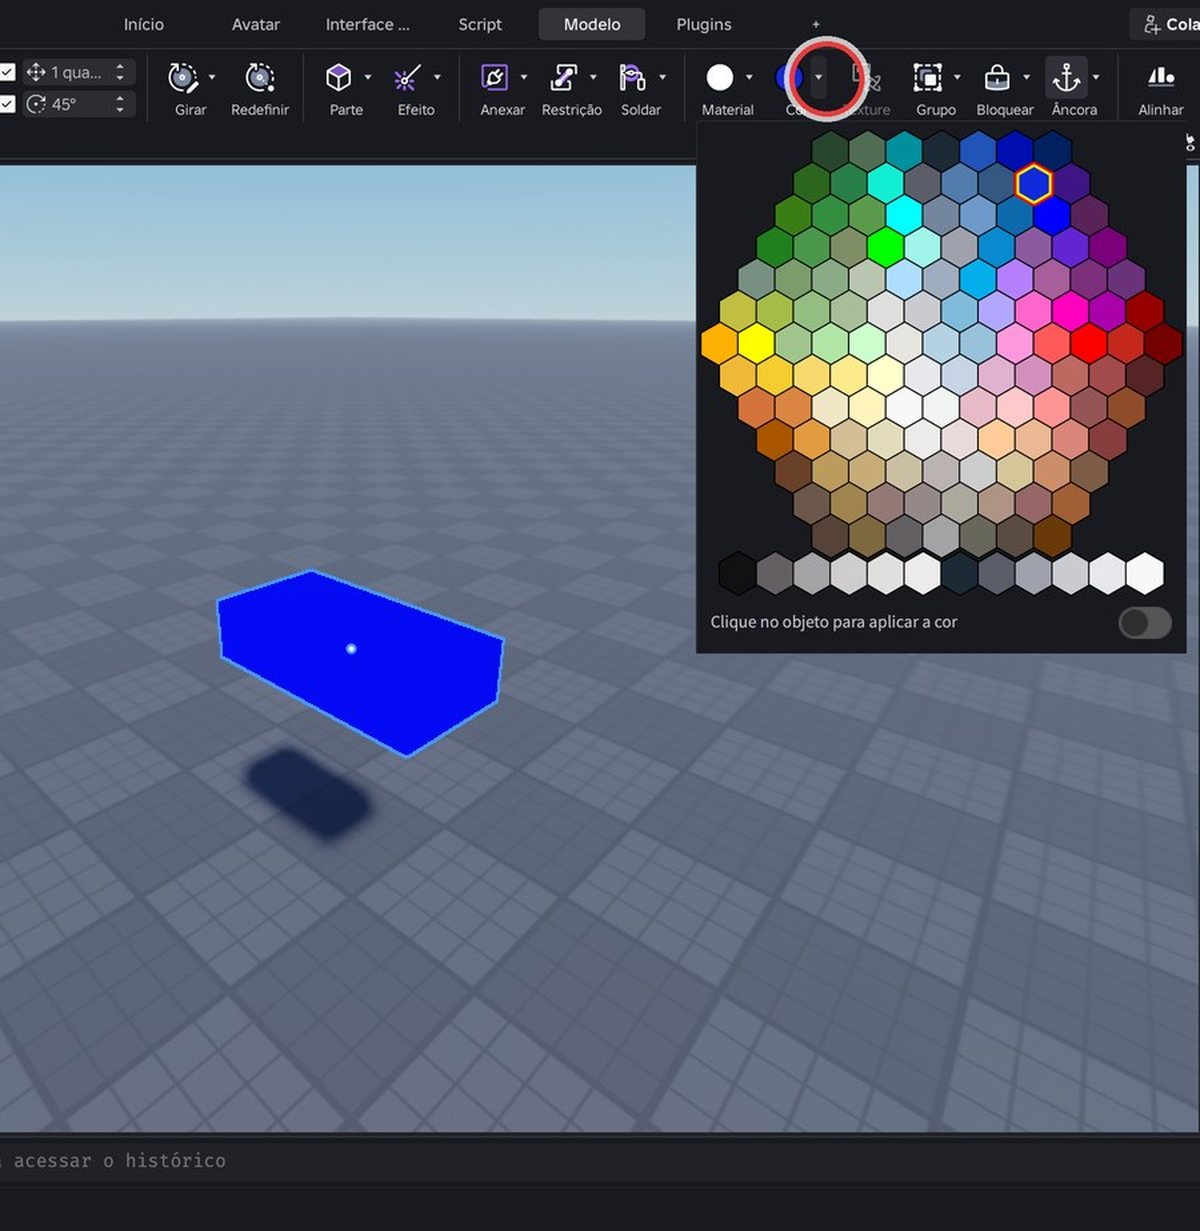Expand the Âncora dropdown arrow
Viewport: 1200px width, 1231px height.
coord(1096,77)
